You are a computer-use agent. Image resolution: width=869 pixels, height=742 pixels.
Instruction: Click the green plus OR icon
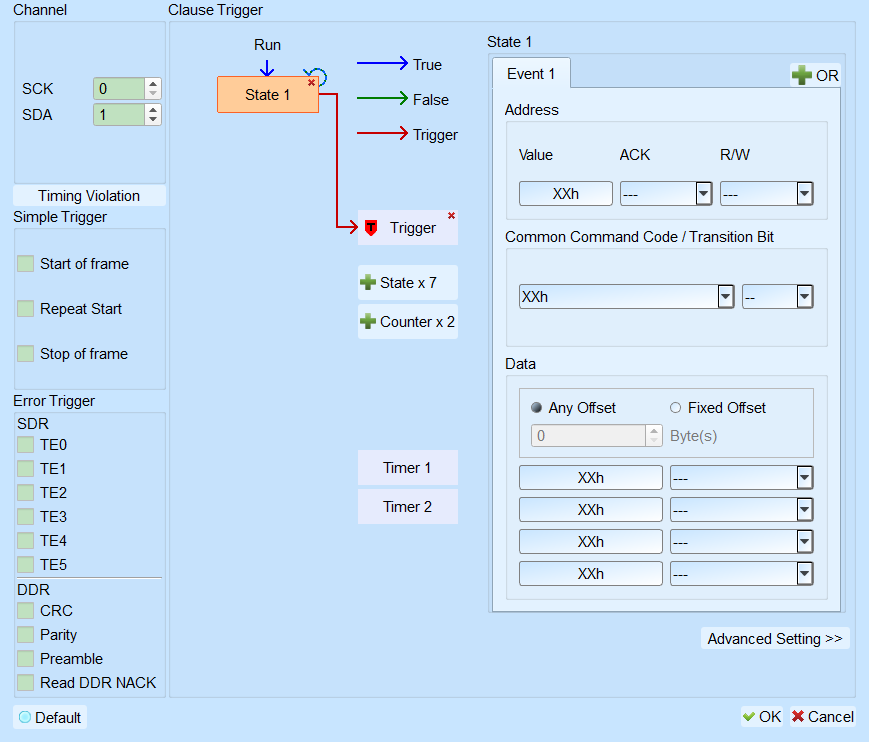click(x=801, y=75)
